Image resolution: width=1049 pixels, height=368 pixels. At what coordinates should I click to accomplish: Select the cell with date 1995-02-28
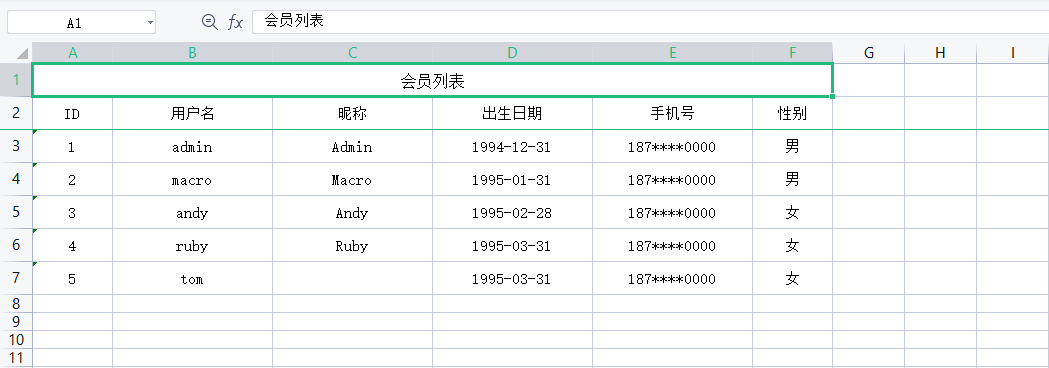(512, 213)
